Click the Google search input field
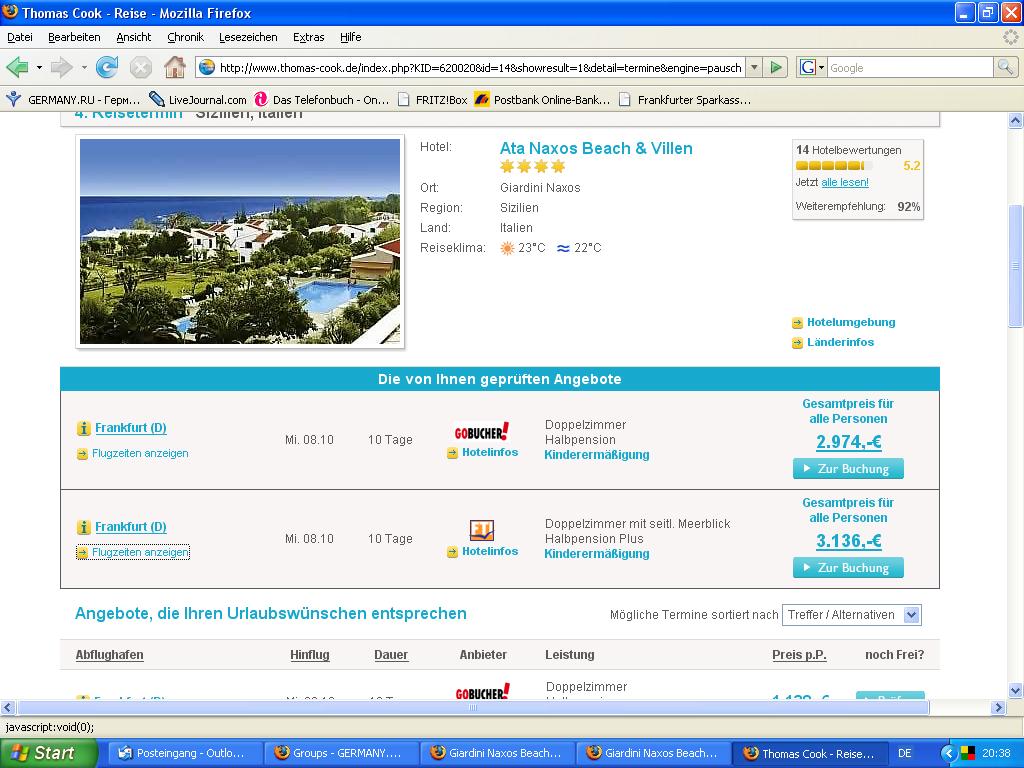 908,67
